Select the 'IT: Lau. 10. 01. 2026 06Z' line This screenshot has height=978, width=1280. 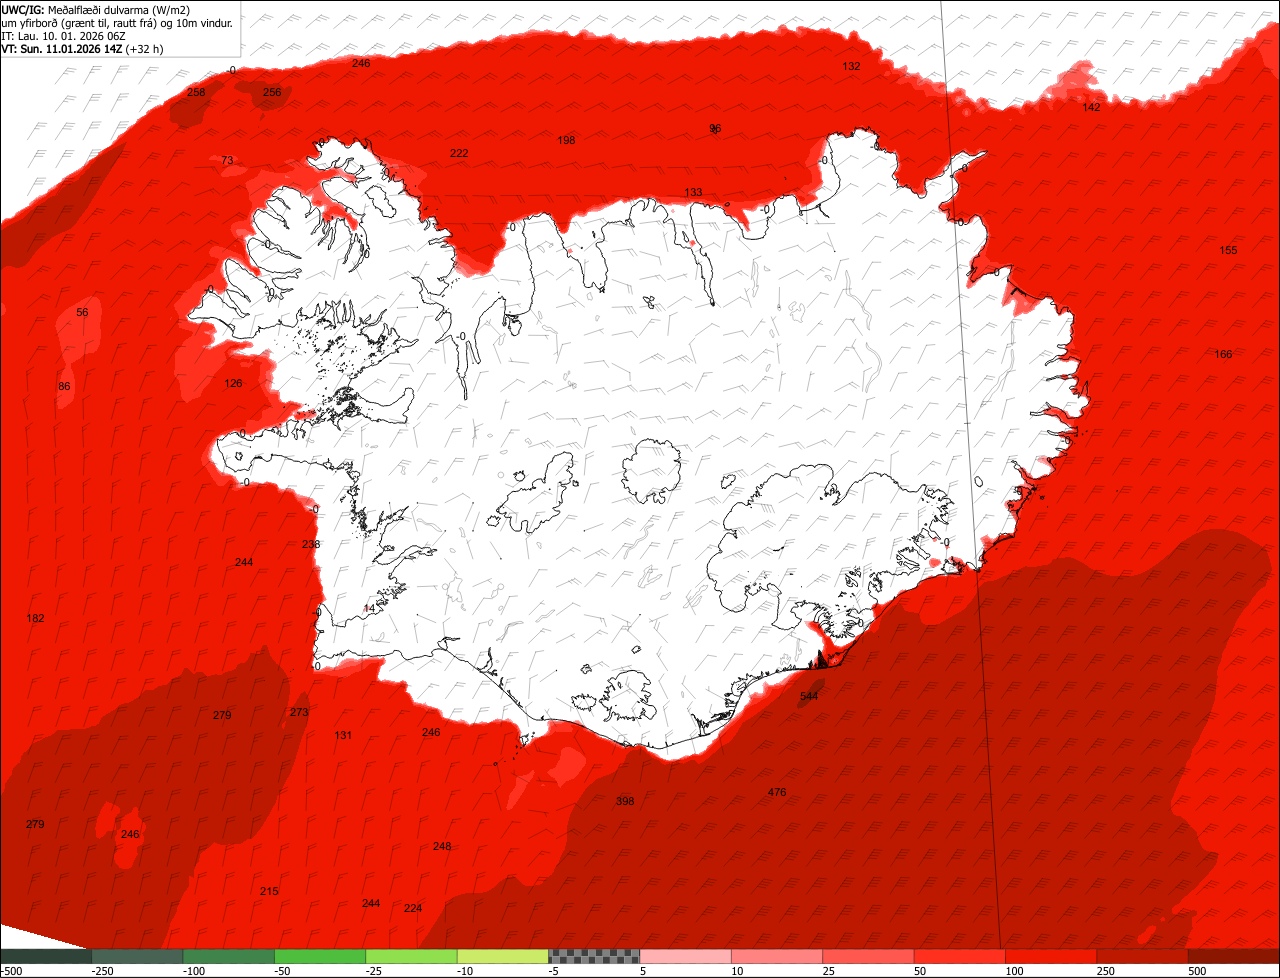(64, 36)
